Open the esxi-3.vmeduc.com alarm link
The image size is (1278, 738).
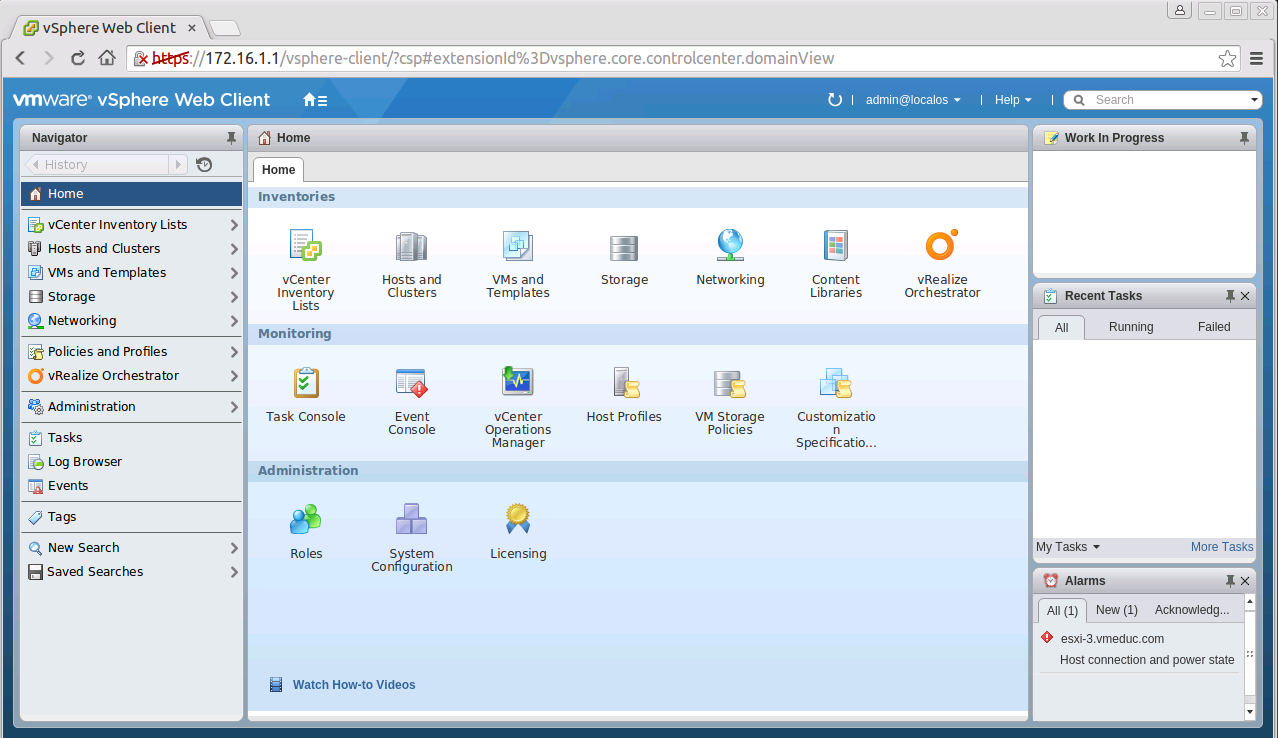(x=1112, y=639)
